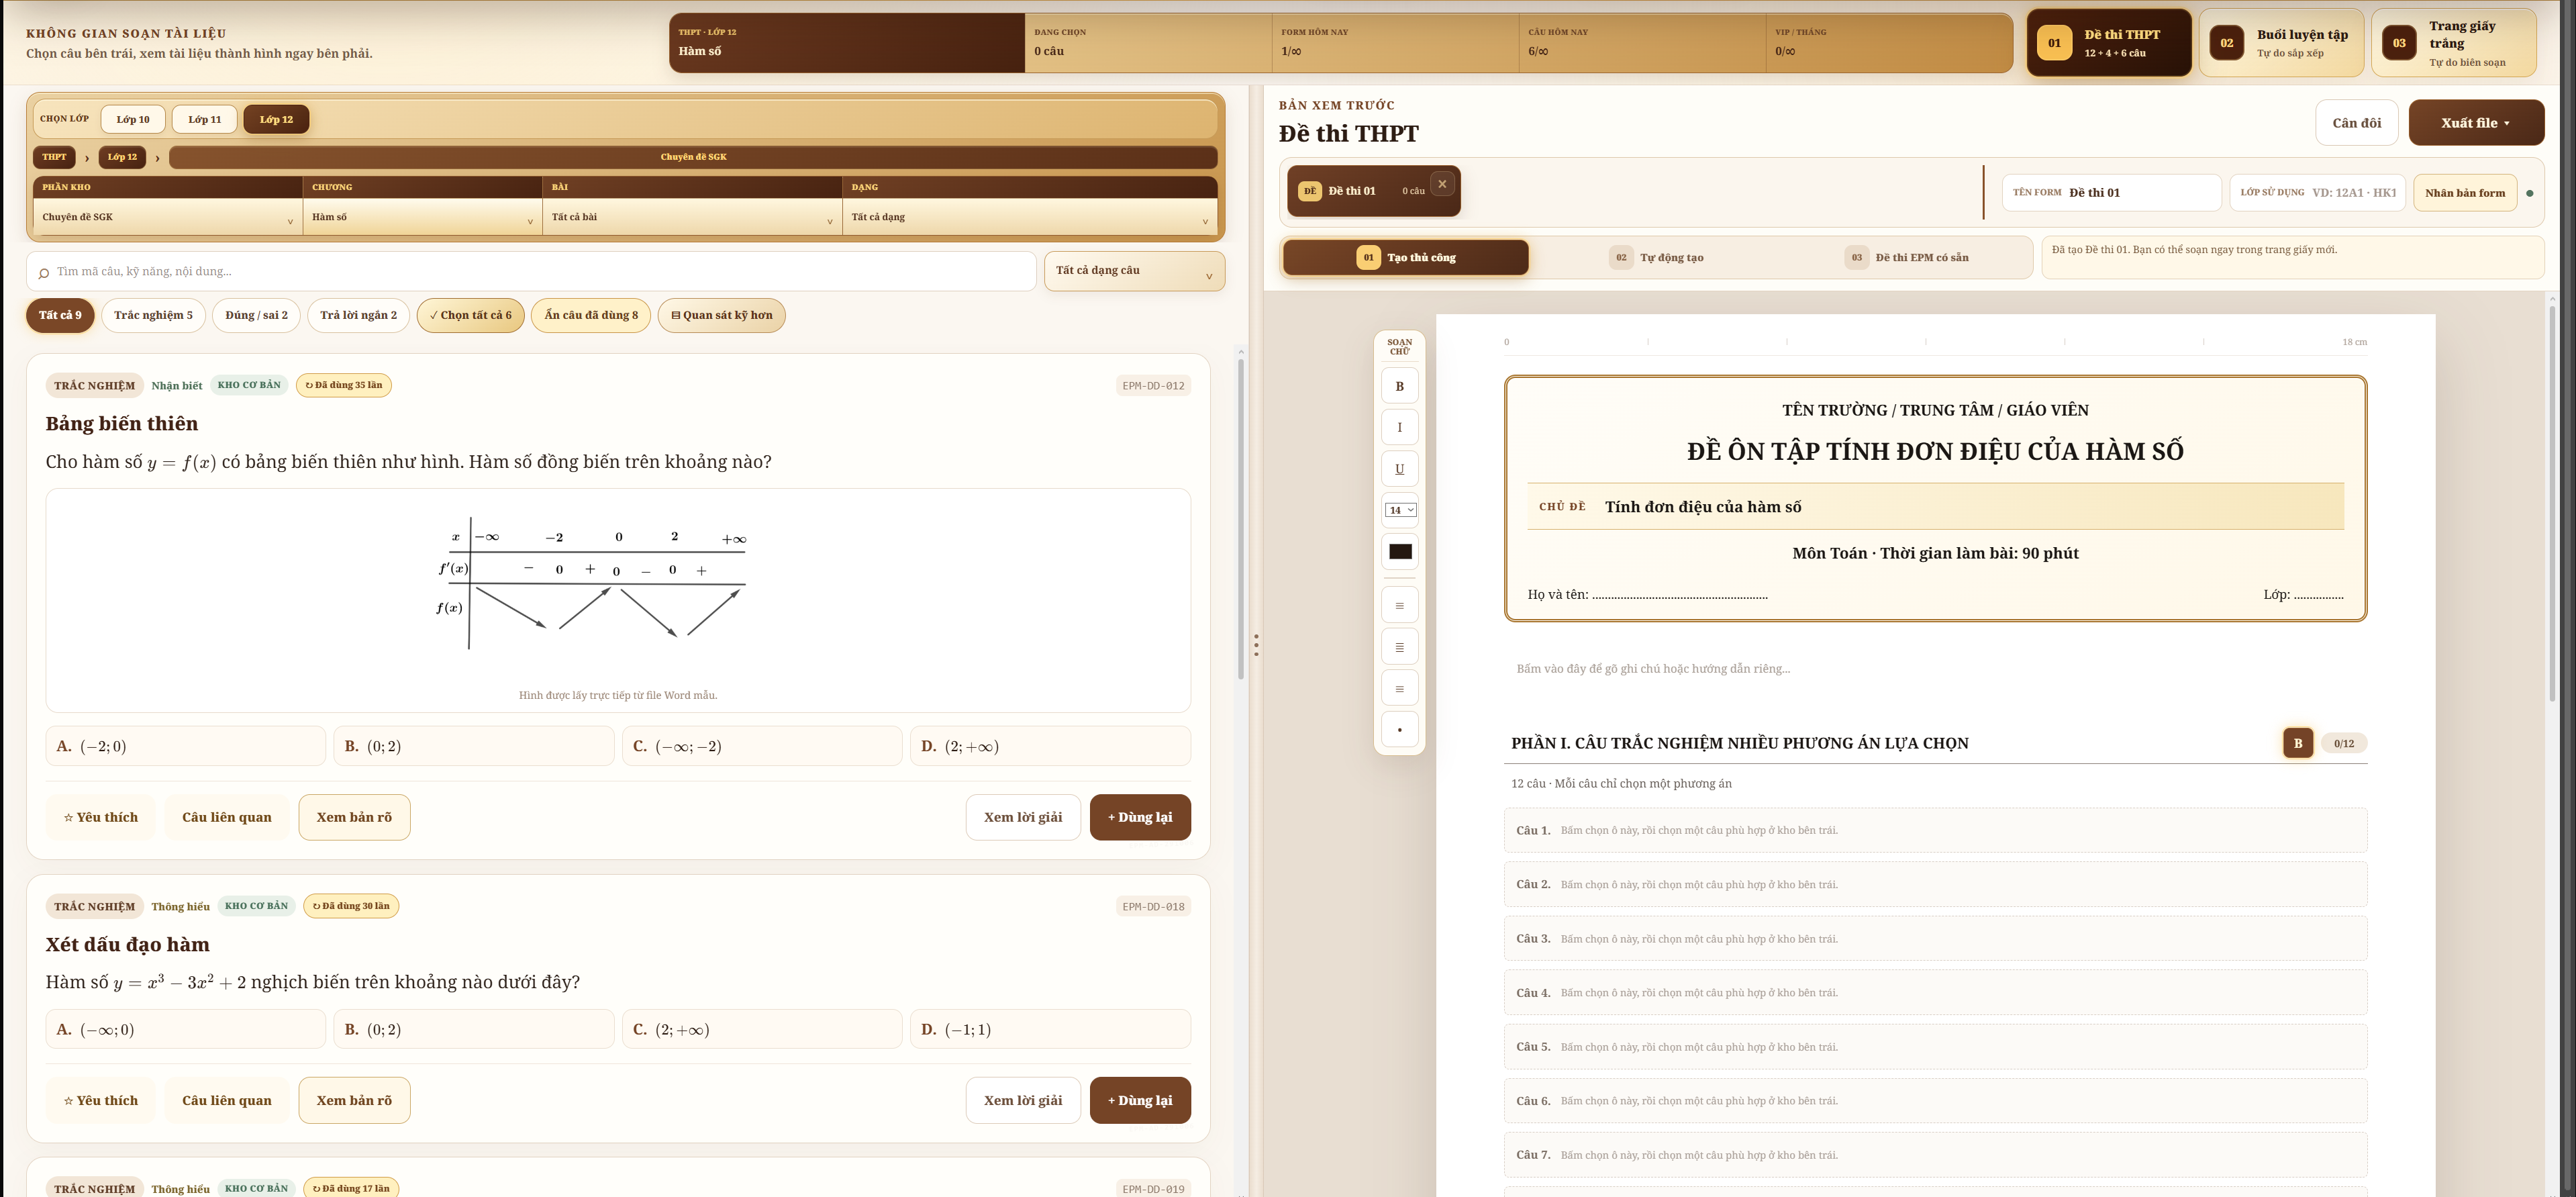Screen dimensions: 2576x1197
Task: Click the THPT breadcrumb chip
Action: [x=54, y=157]
